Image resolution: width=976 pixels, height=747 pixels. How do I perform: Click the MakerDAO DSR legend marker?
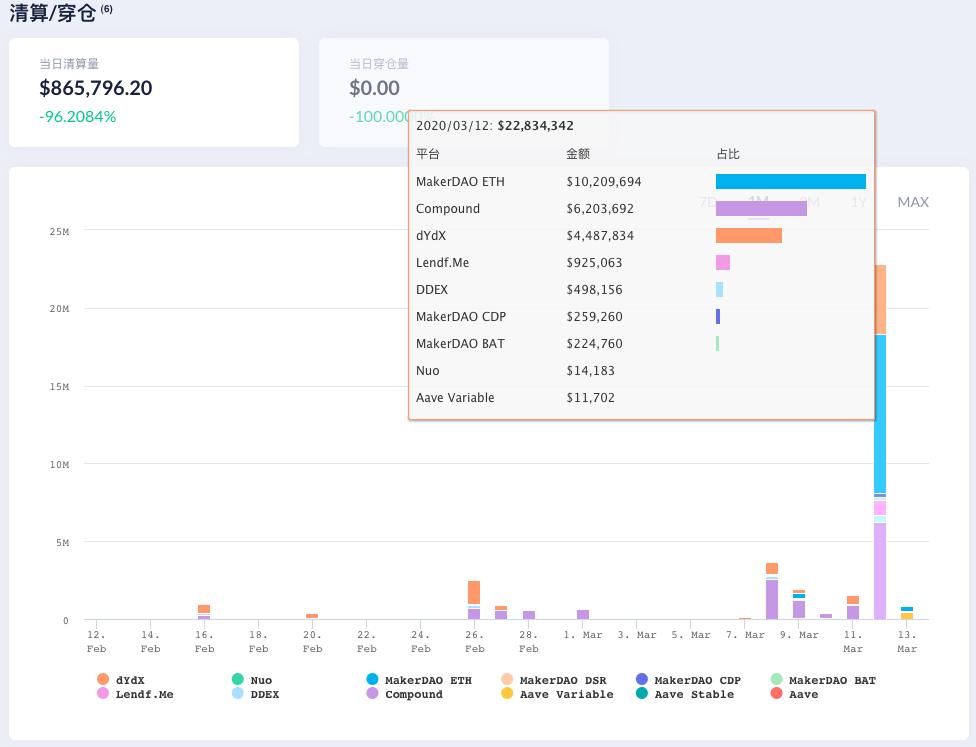point(507,680)
